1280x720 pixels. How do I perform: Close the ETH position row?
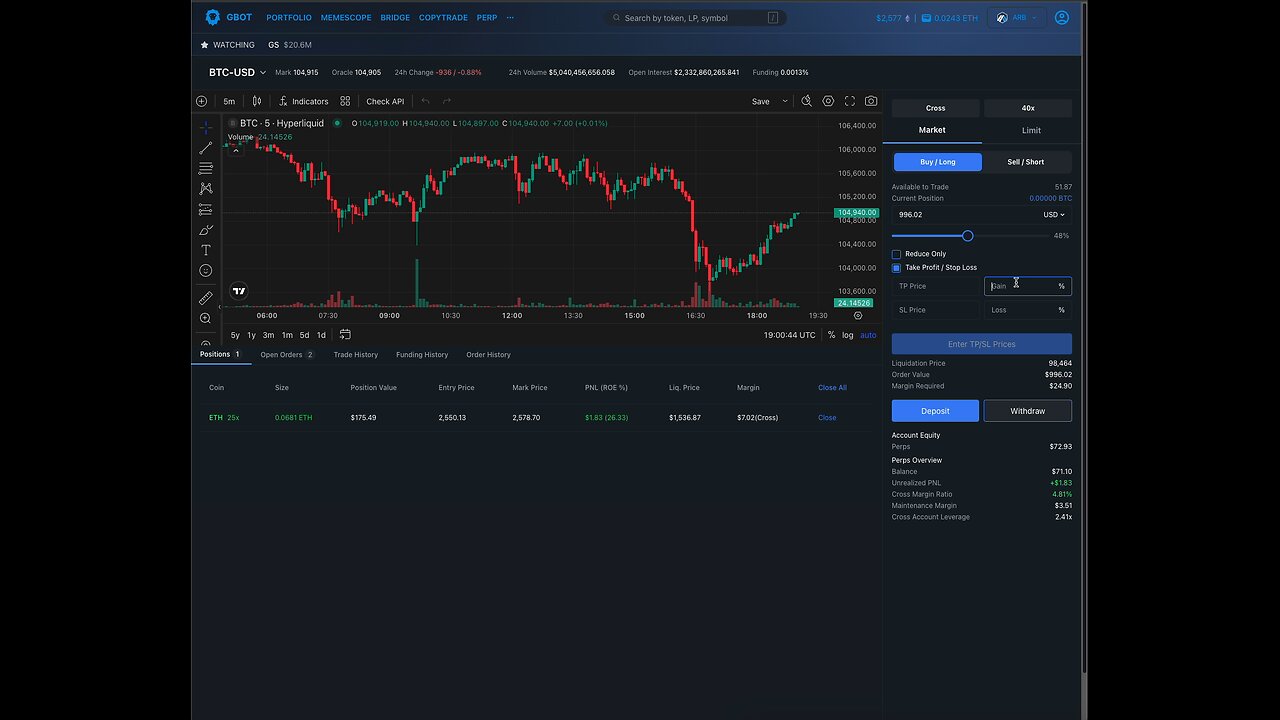pyautogui.click(x=827, y=418)
